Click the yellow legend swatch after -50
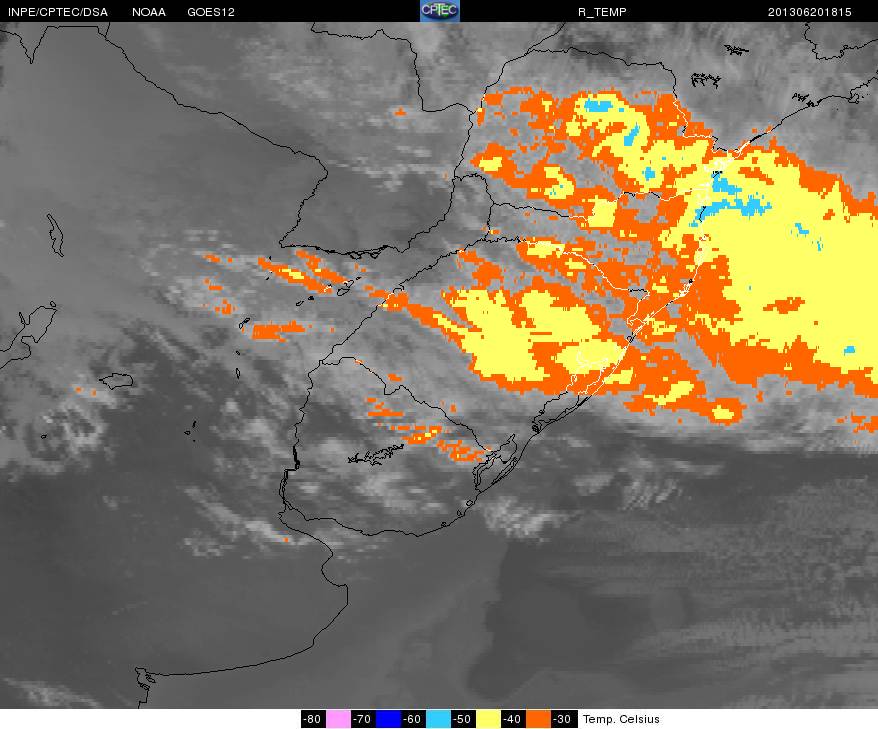 488,719
